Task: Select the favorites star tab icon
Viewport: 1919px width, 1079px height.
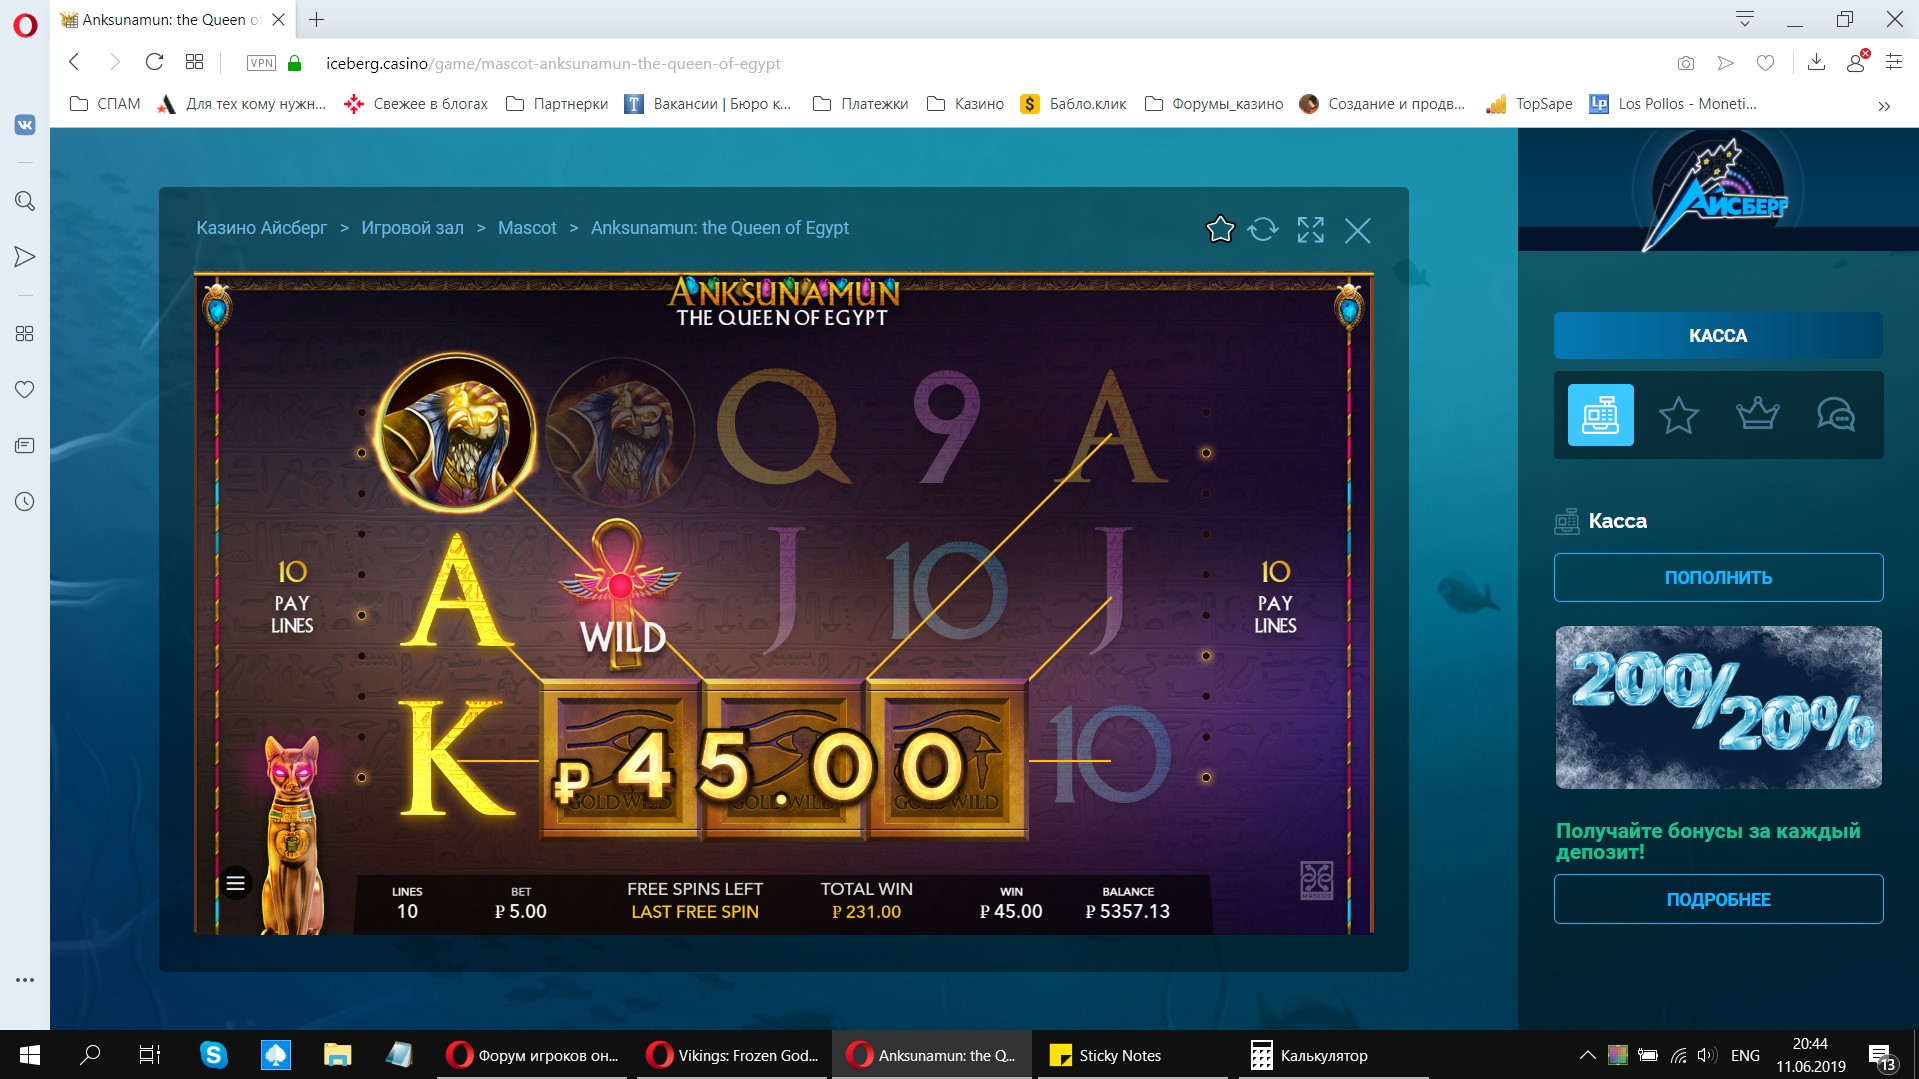Action: tap(1678, 415)
